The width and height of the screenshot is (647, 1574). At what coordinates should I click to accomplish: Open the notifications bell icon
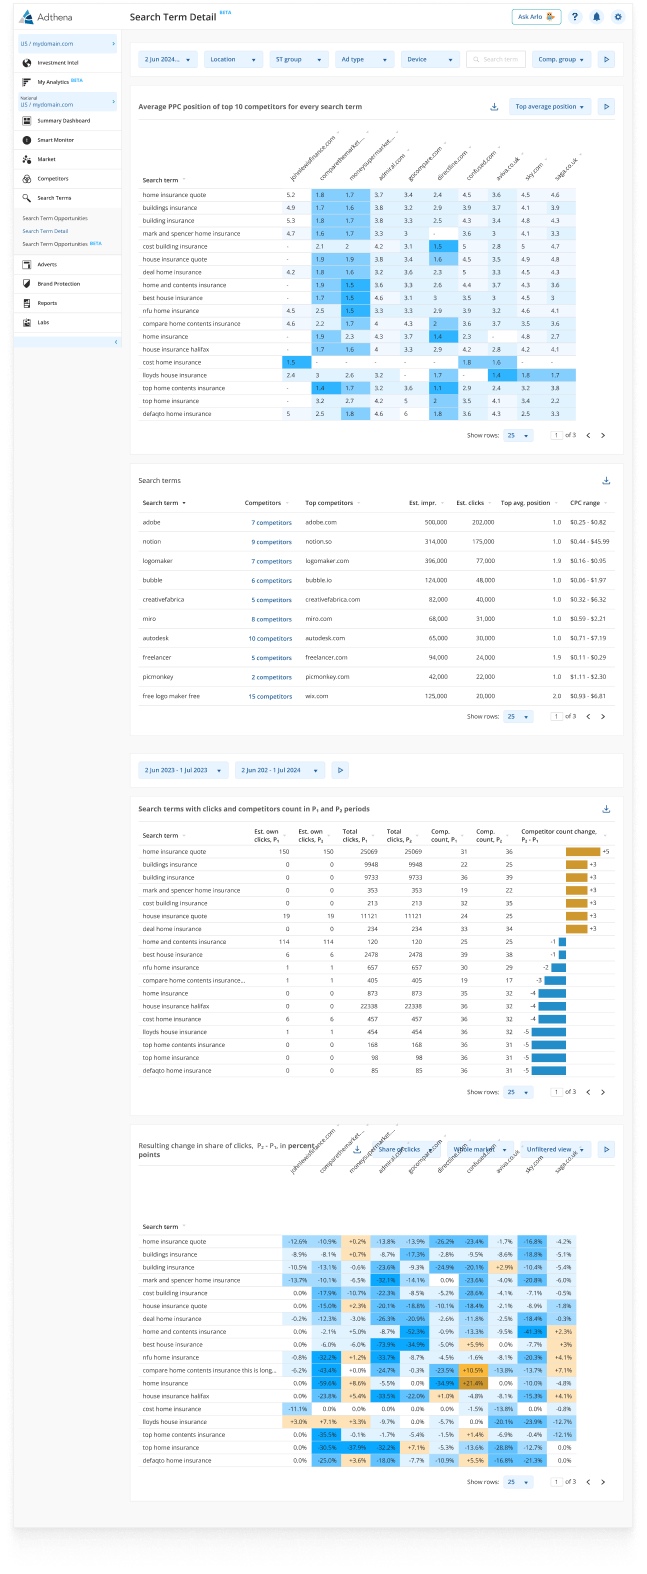[x=597, y=17]
